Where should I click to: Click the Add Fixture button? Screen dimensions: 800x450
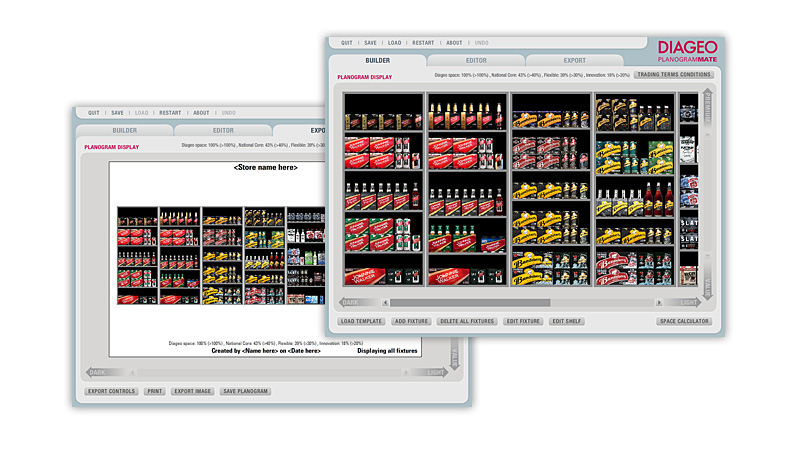413,321
